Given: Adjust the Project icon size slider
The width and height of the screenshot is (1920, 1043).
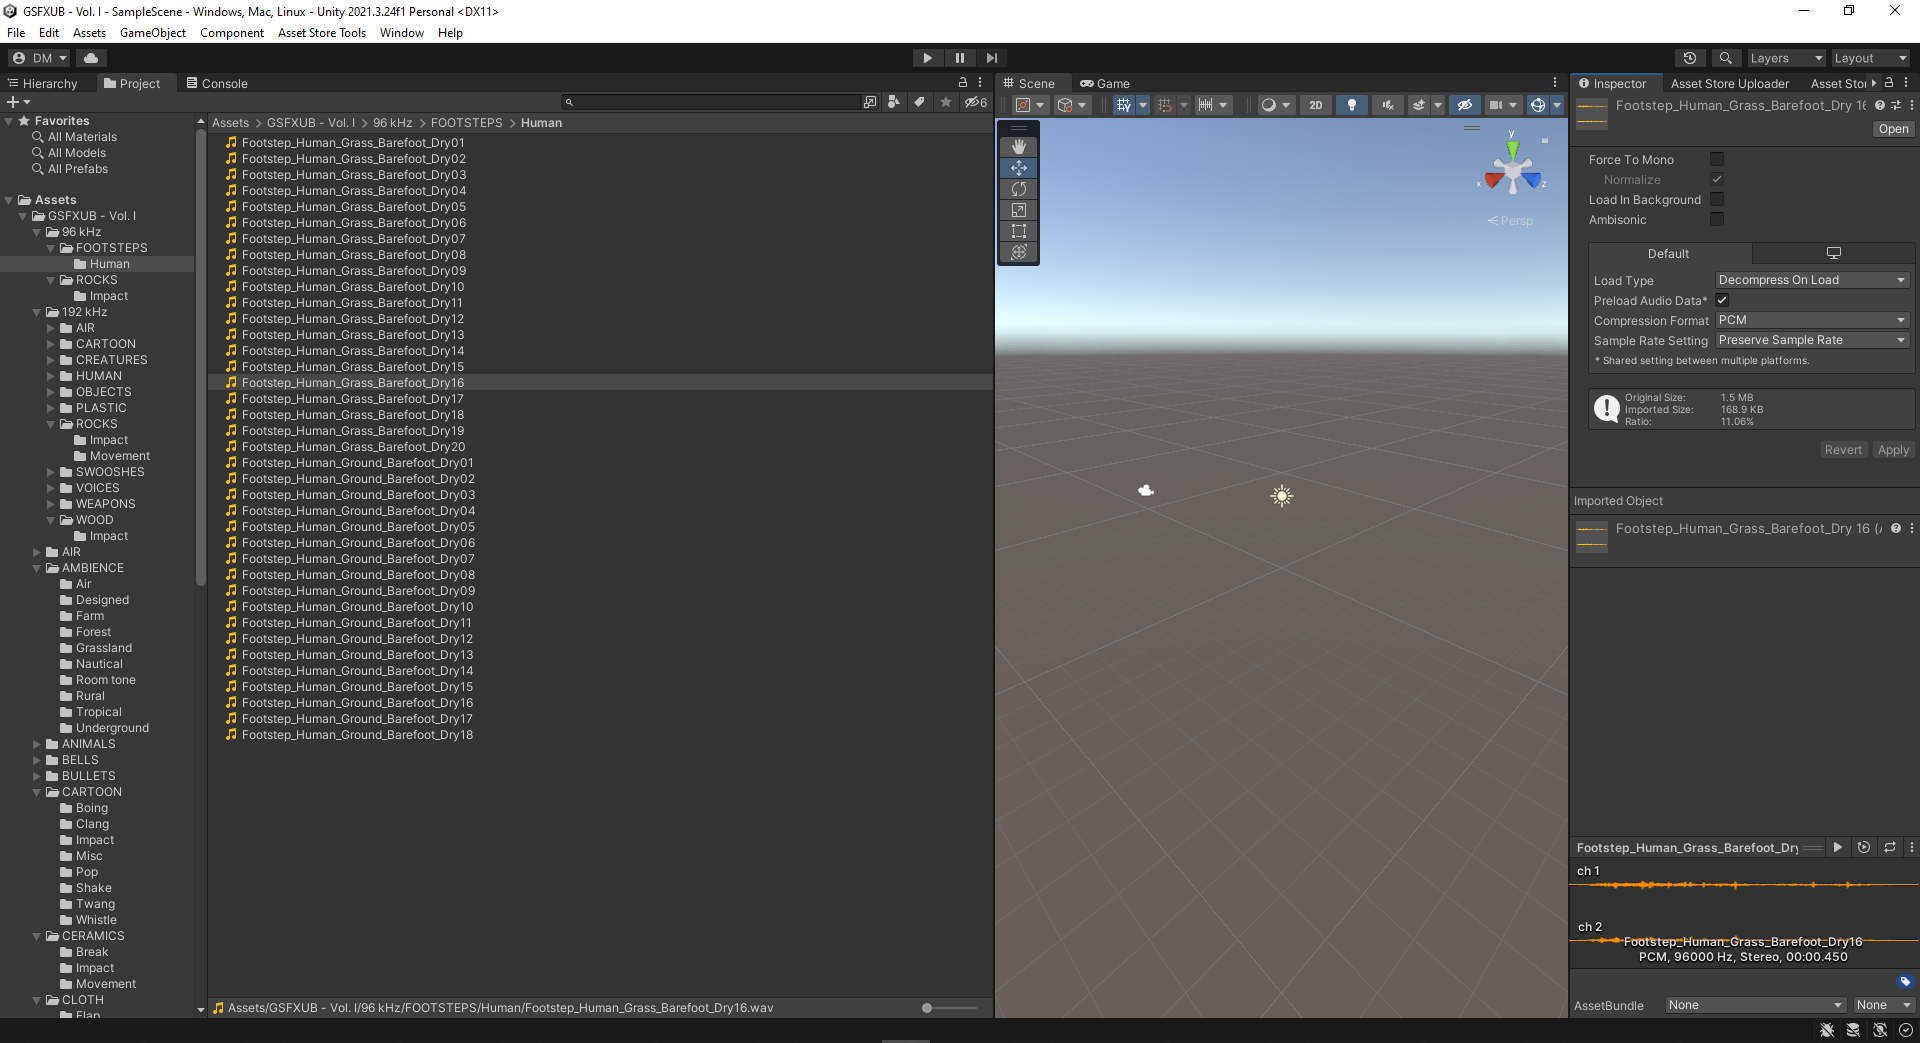Looking at the screenshot, I should 950,1008.
